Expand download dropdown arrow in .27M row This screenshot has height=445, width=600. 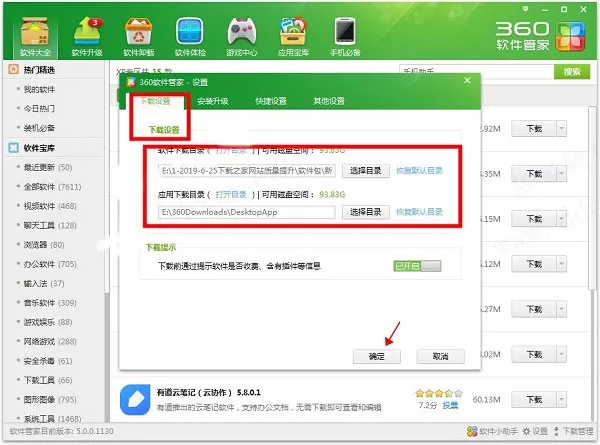[x=561, y=309]
